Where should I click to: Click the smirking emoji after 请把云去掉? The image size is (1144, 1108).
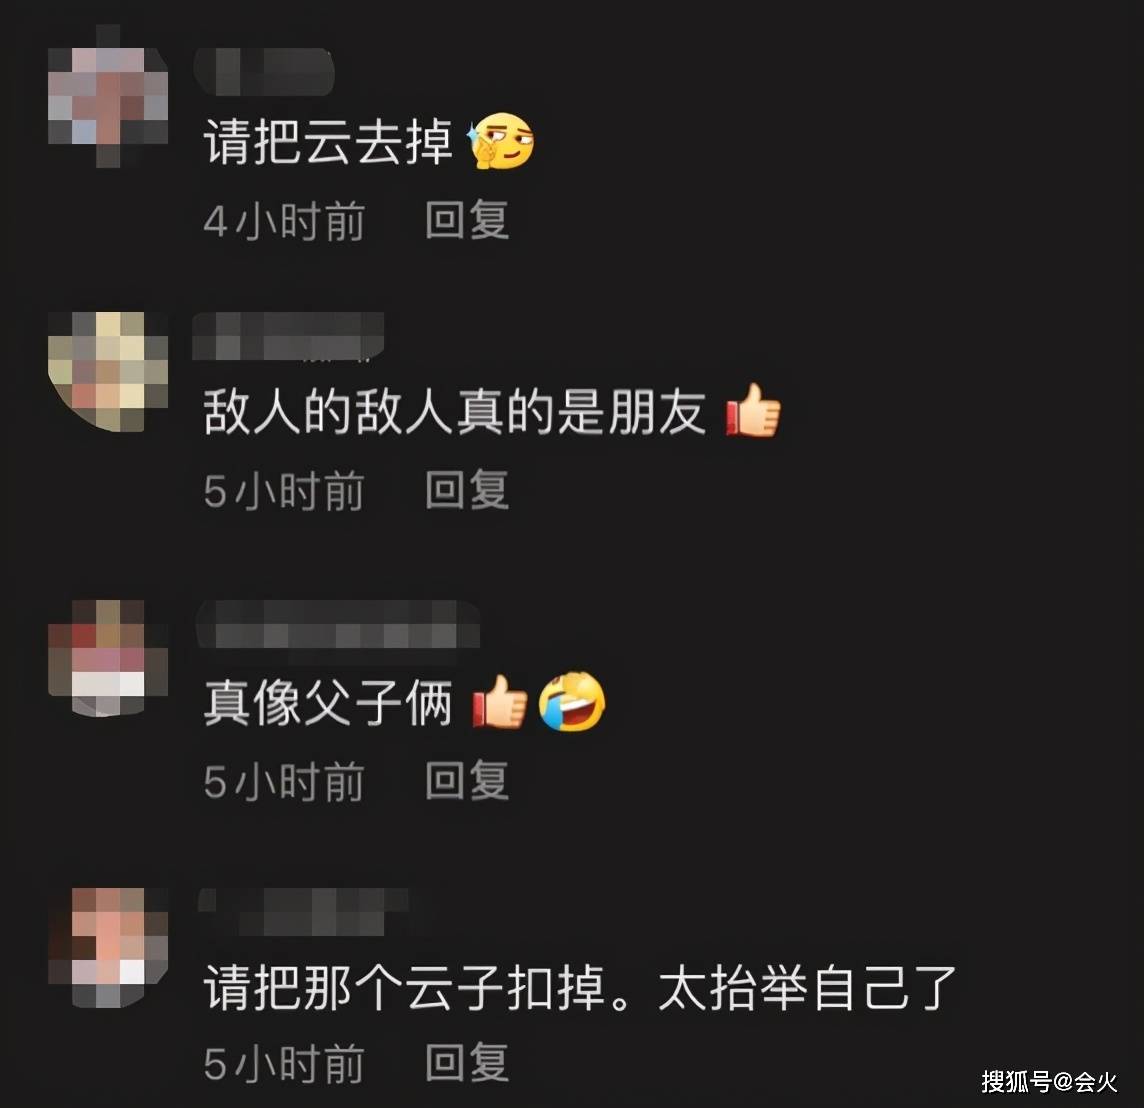coord(500,141)
